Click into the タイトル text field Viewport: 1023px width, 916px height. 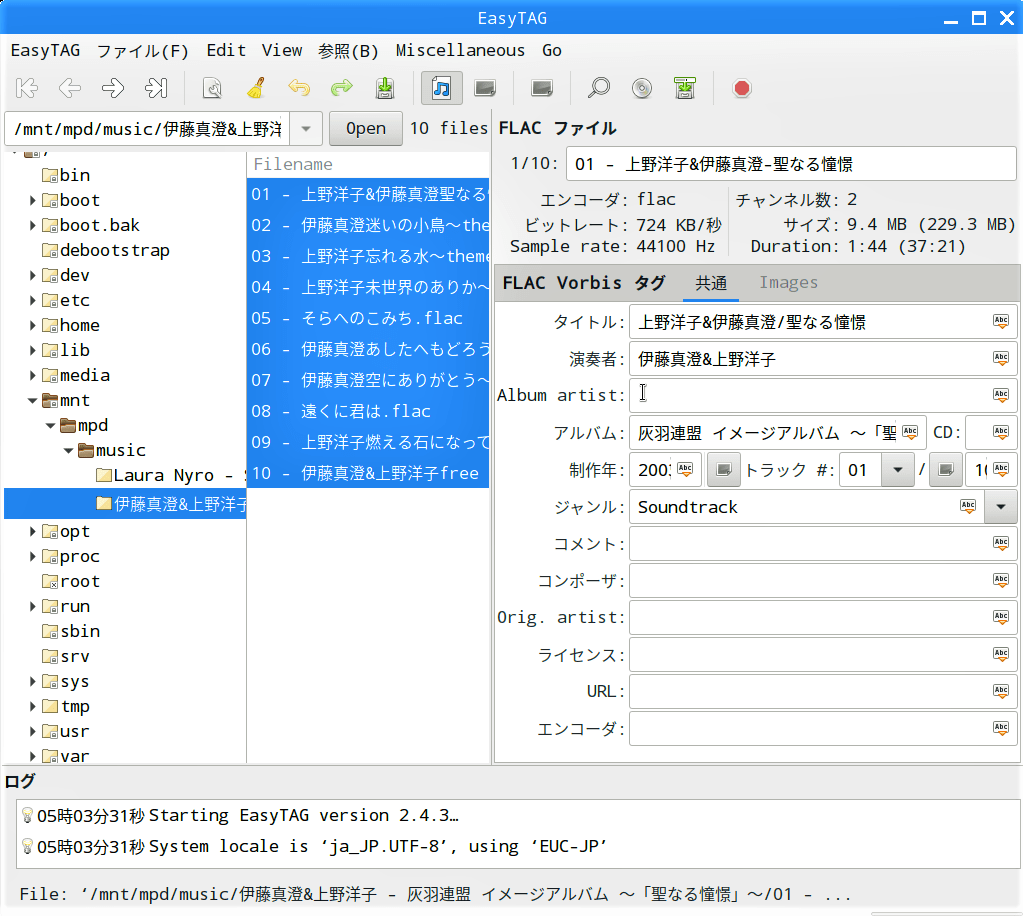(823, 322)
